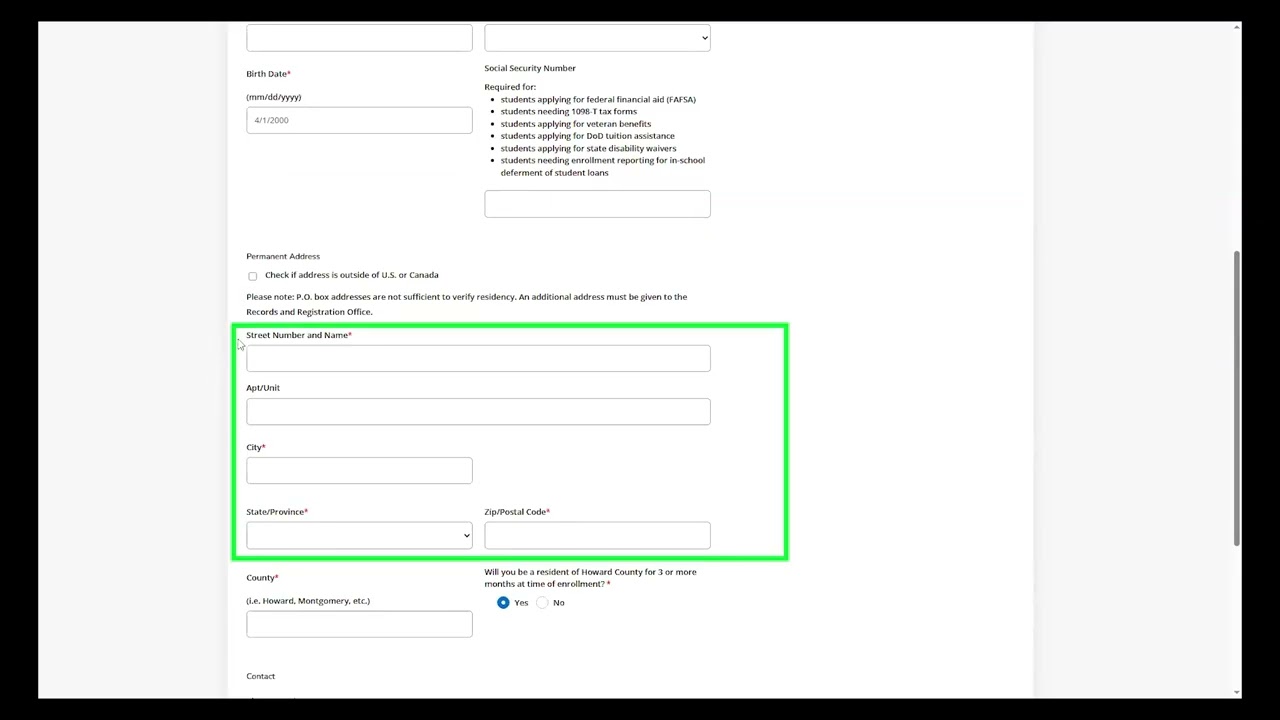Screen dimensions: 1280x720
Task: Select Yes for Howard County resident
Action: (x=503, y=602)
